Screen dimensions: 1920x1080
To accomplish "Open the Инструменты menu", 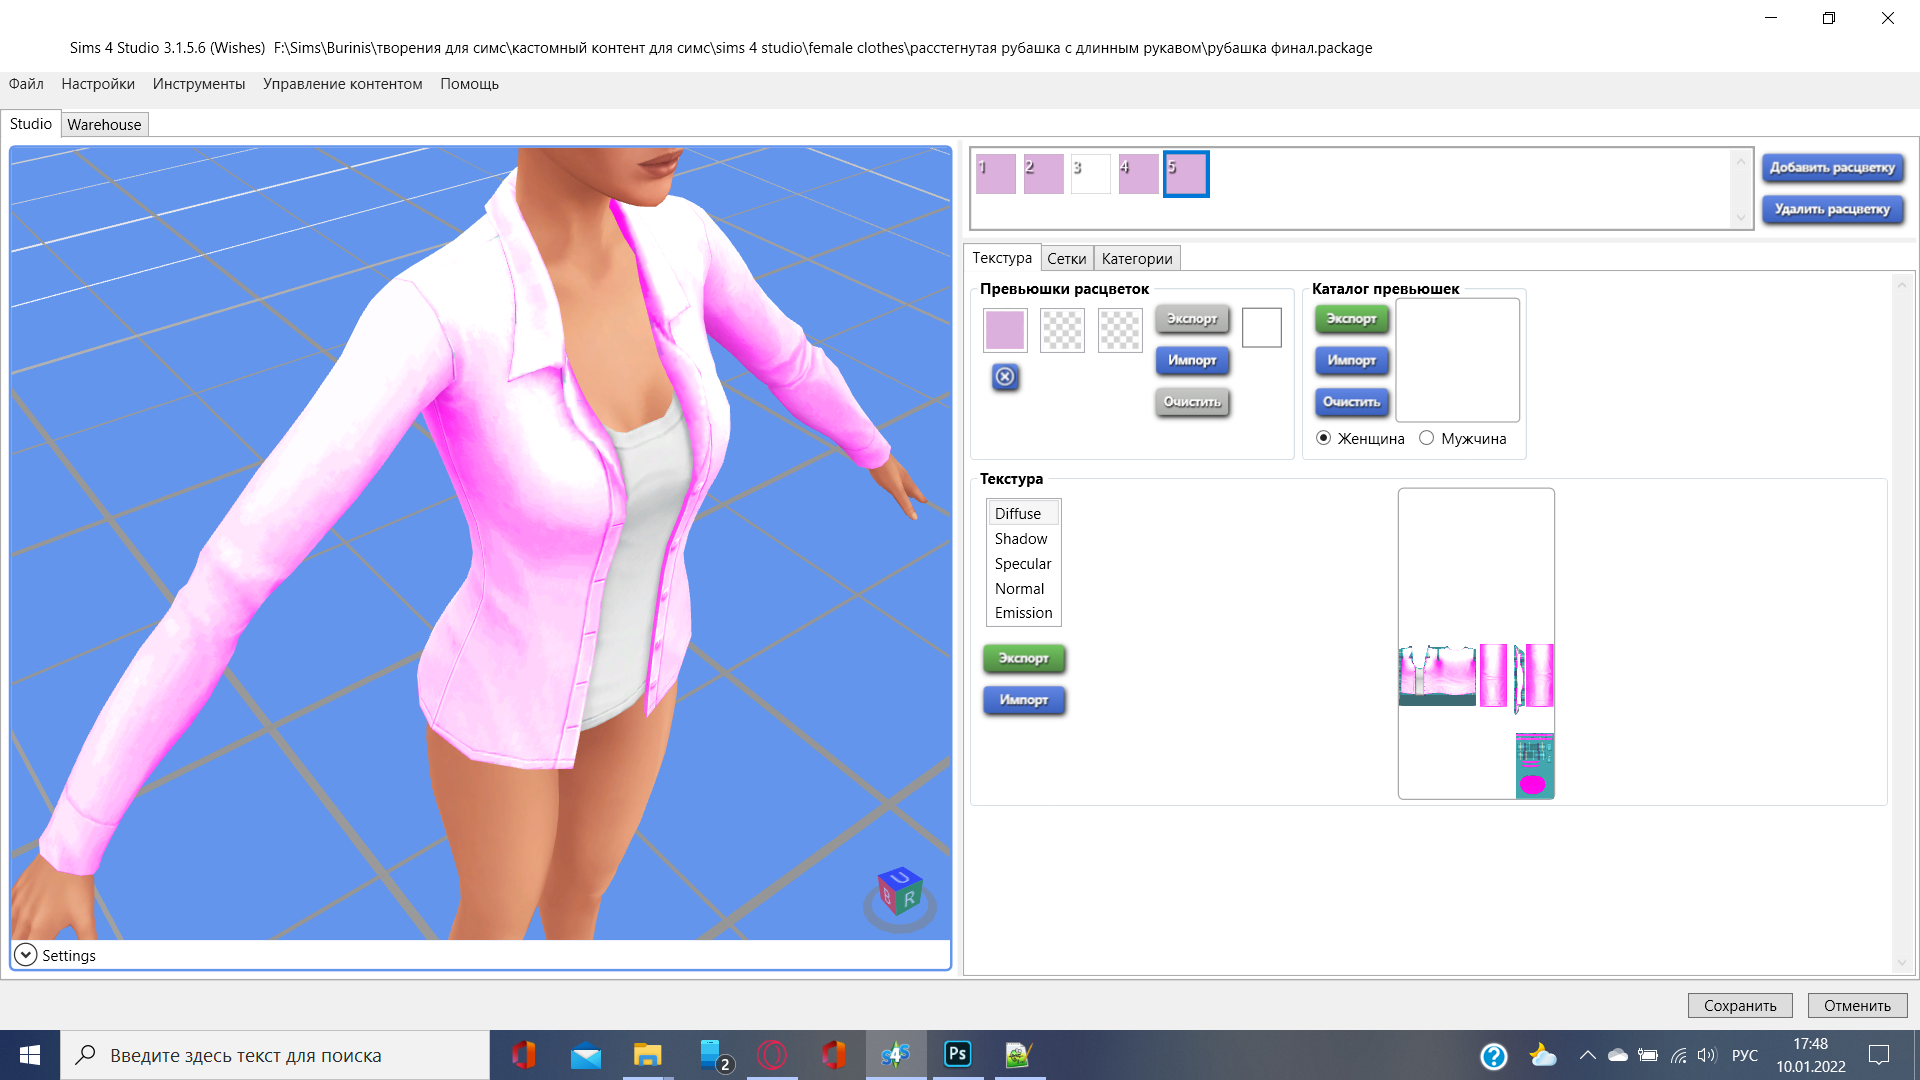I will pos(198,84).
